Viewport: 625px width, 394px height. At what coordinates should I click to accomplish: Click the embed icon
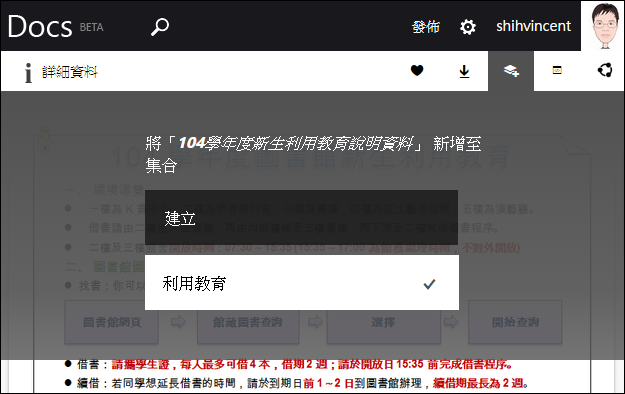(x=557, y=70)
